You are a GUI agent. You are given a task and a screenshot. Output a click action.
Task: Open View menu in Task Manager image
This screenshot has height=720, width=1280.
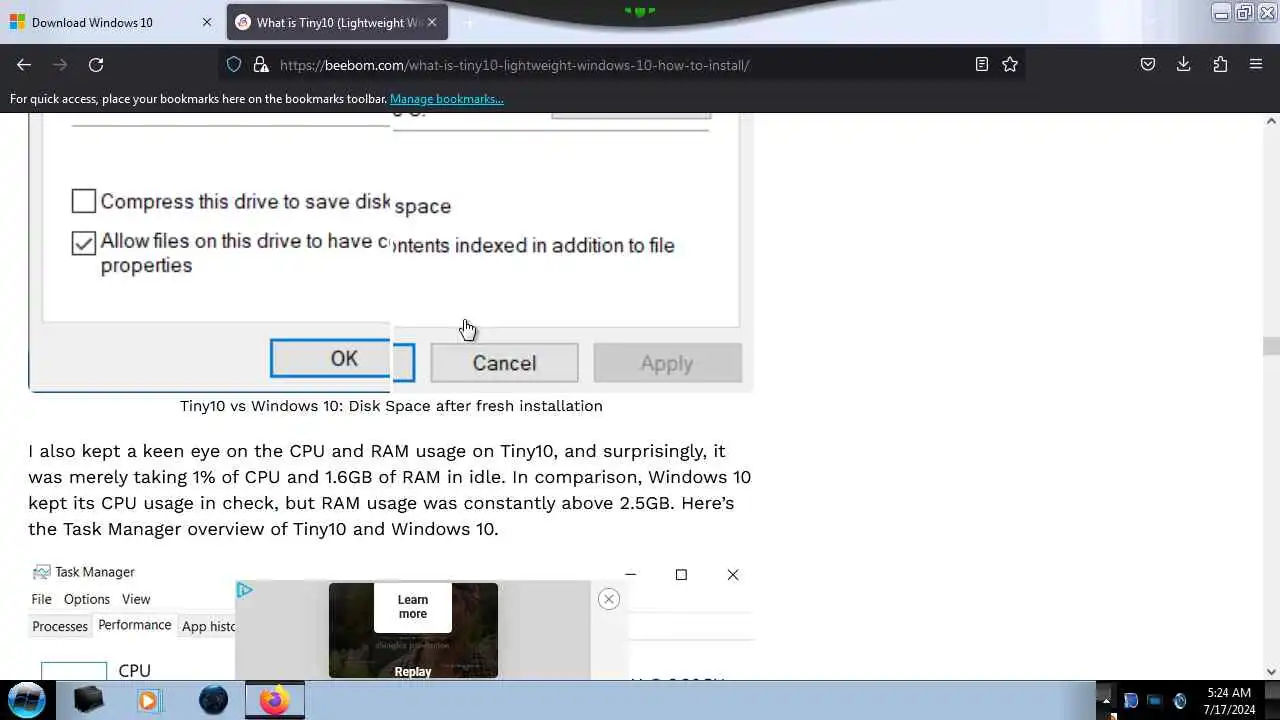click(x=136, y=599)
